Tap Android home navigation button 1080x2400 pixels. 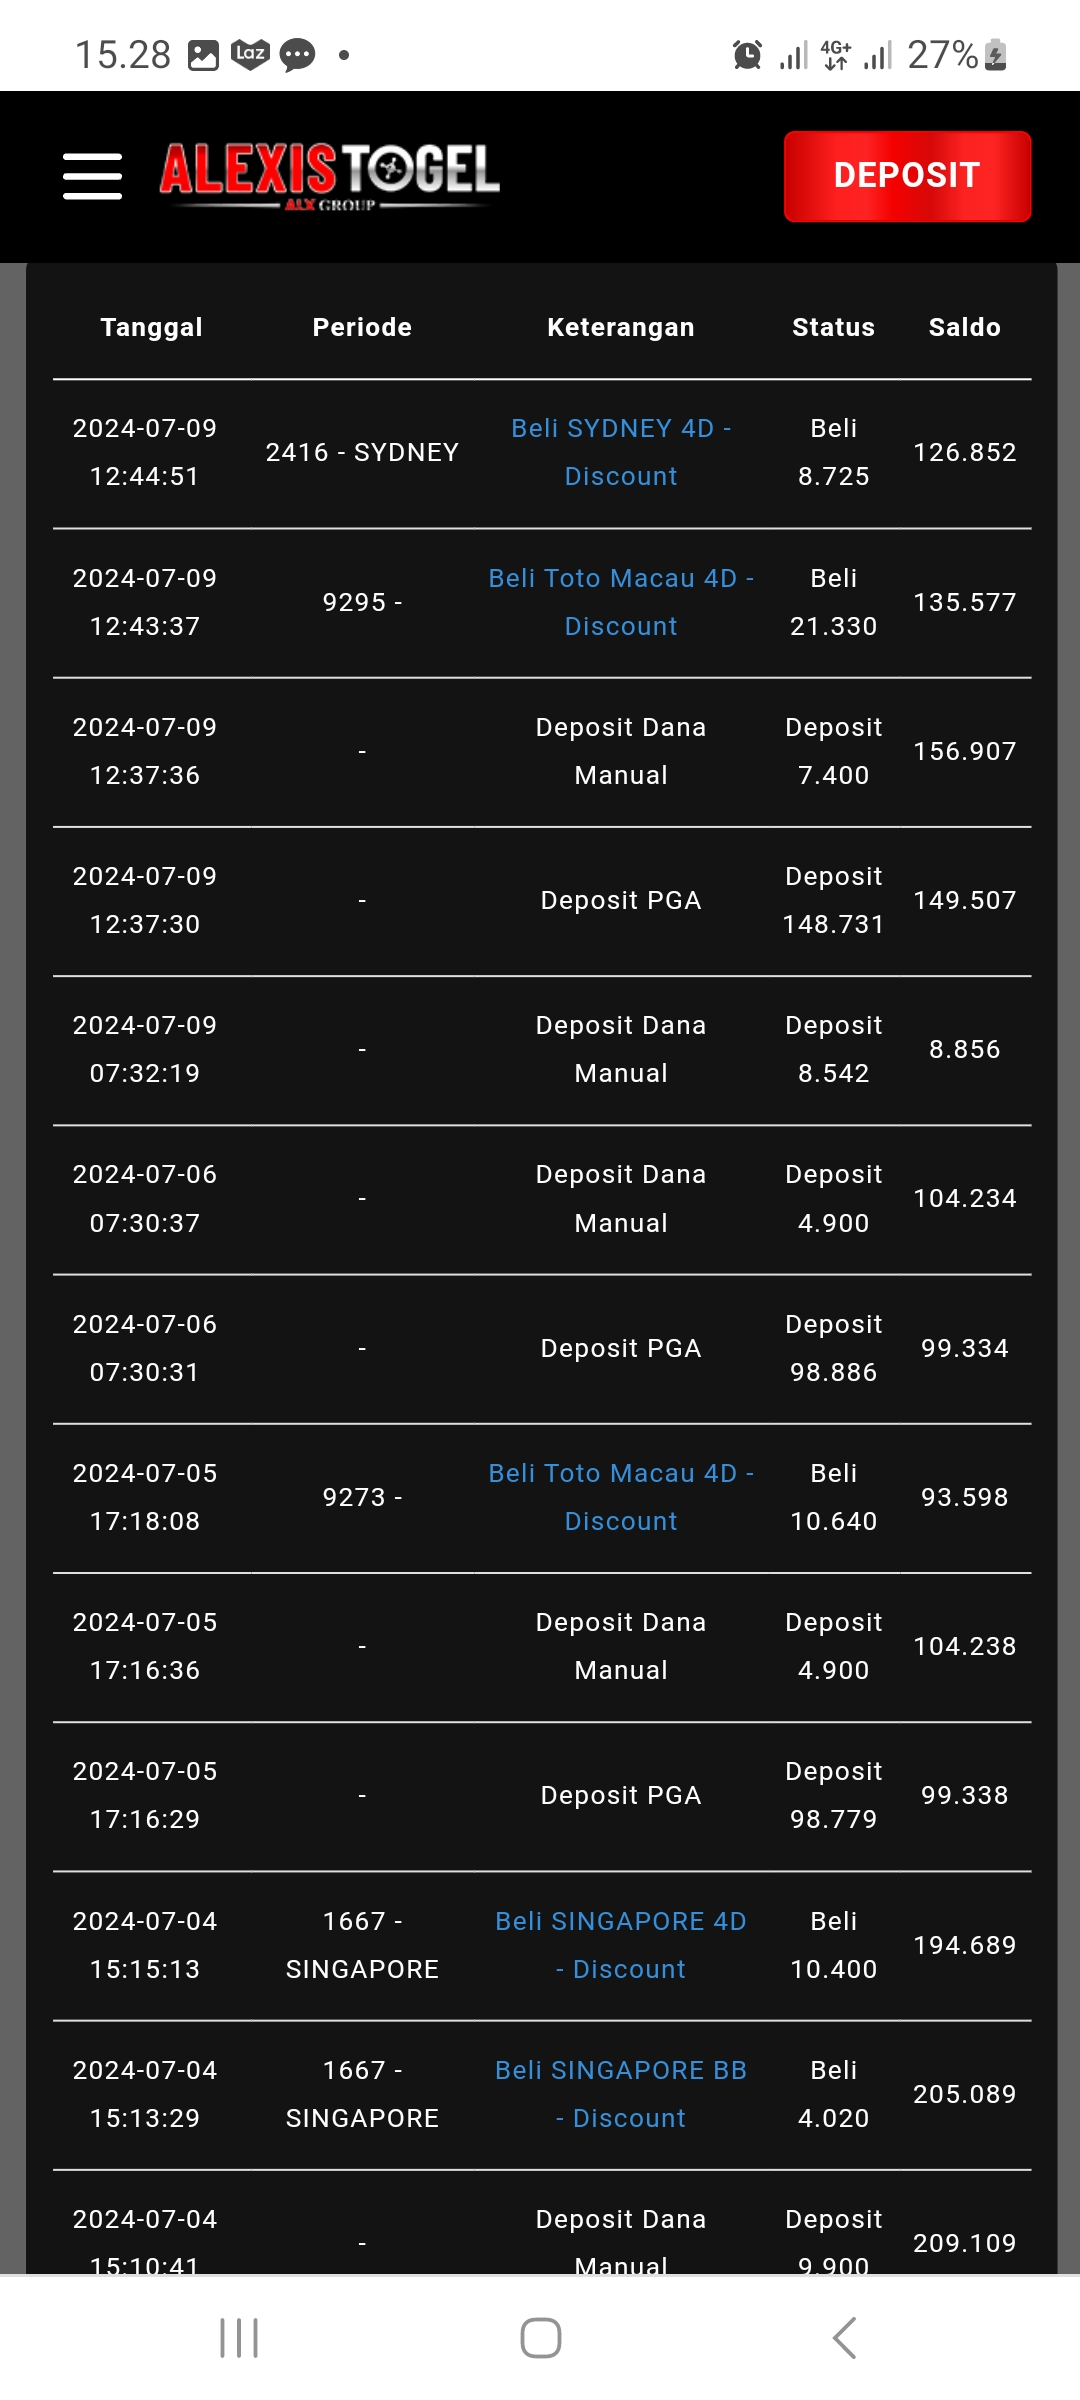click(540, 2338)
